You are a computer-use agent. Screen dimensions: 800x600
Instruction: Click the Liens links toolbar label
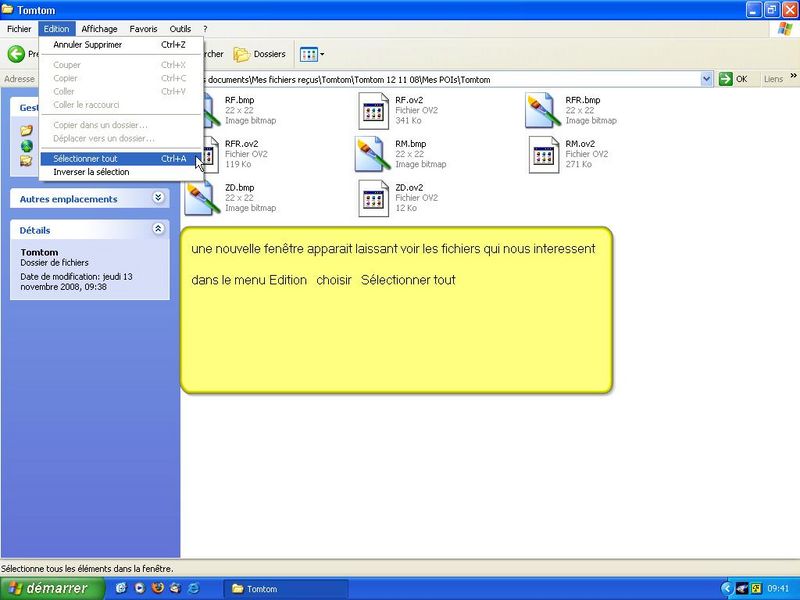point(773,79)
